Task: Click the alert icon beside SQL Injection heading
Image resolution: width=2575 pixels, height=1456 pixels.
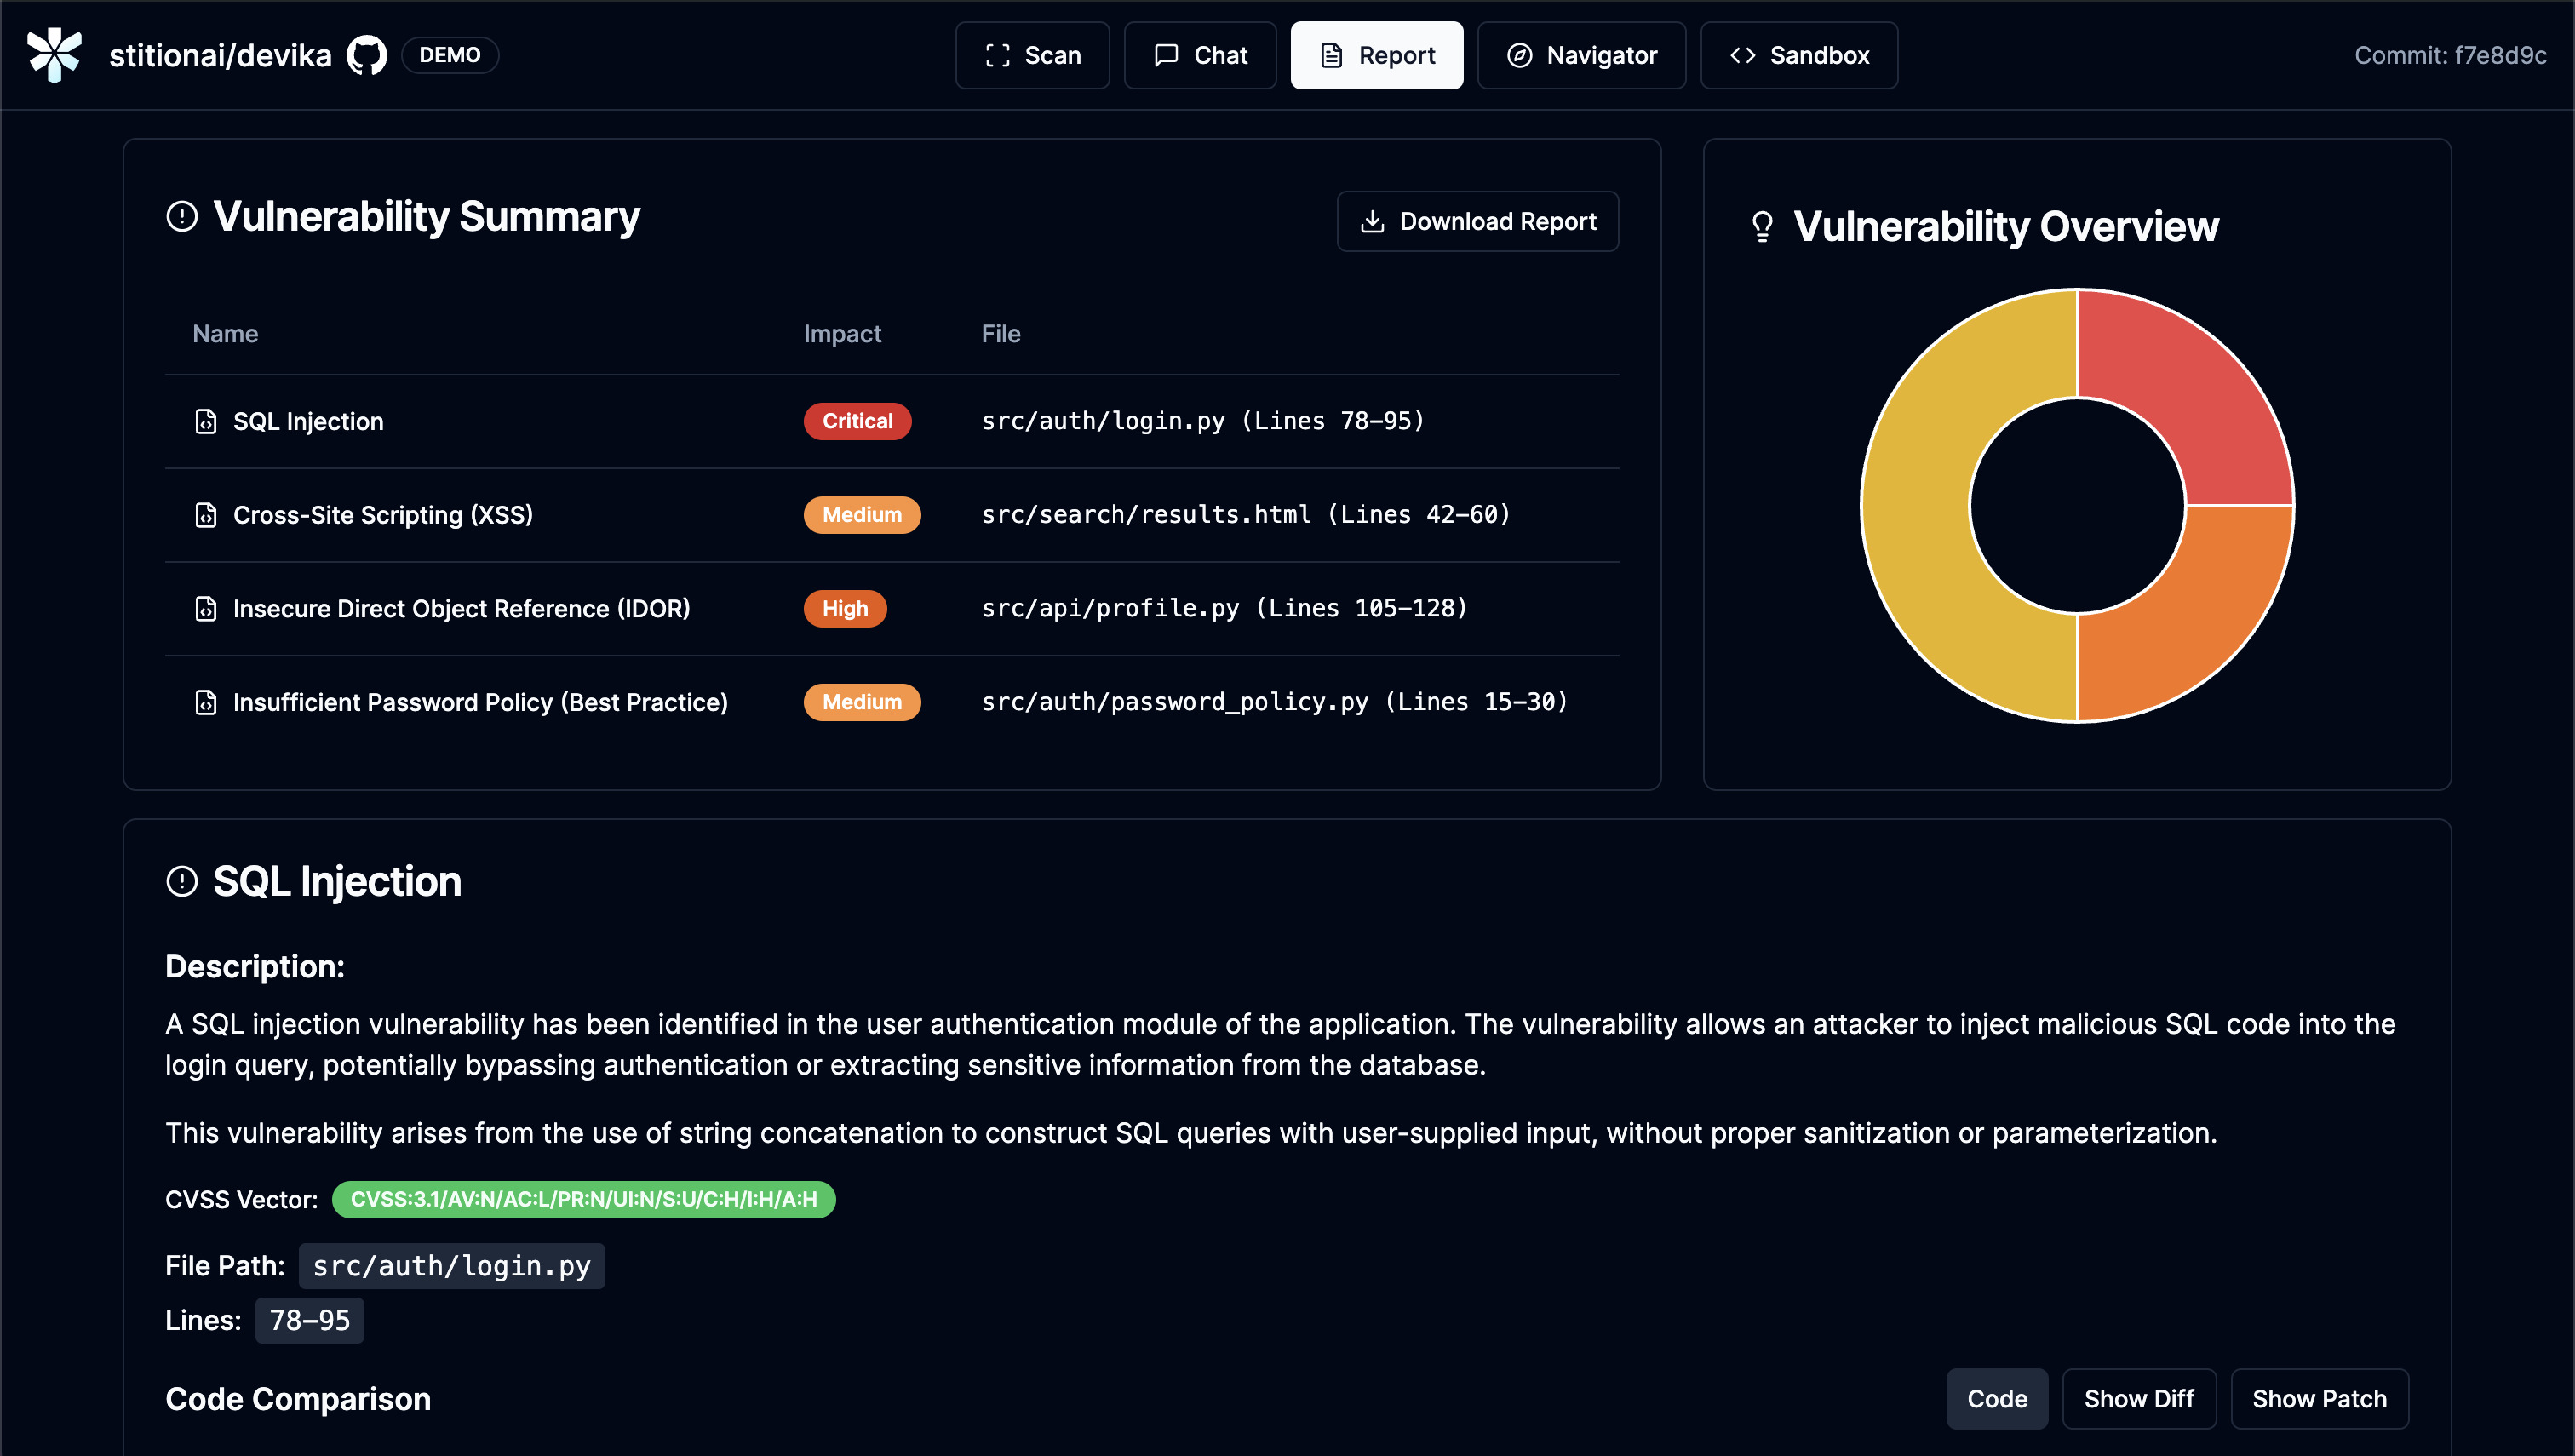Action: coord(182,881)
